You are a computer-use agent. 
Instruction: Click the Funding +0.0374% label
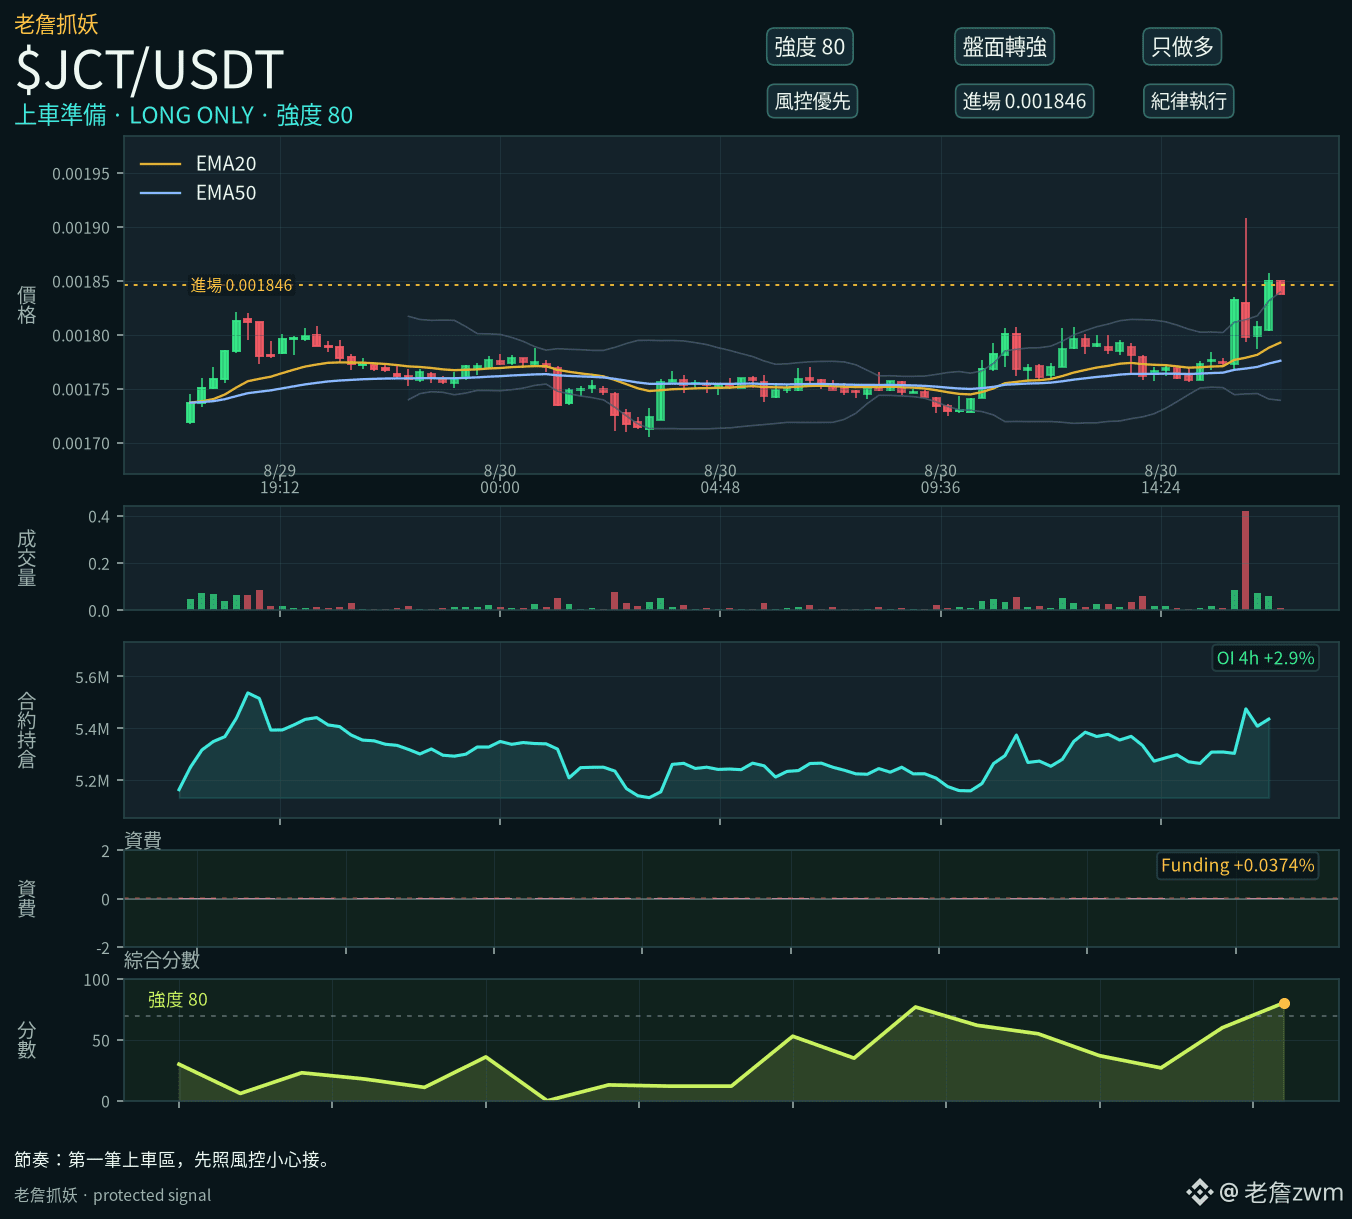click(1237, 865)
